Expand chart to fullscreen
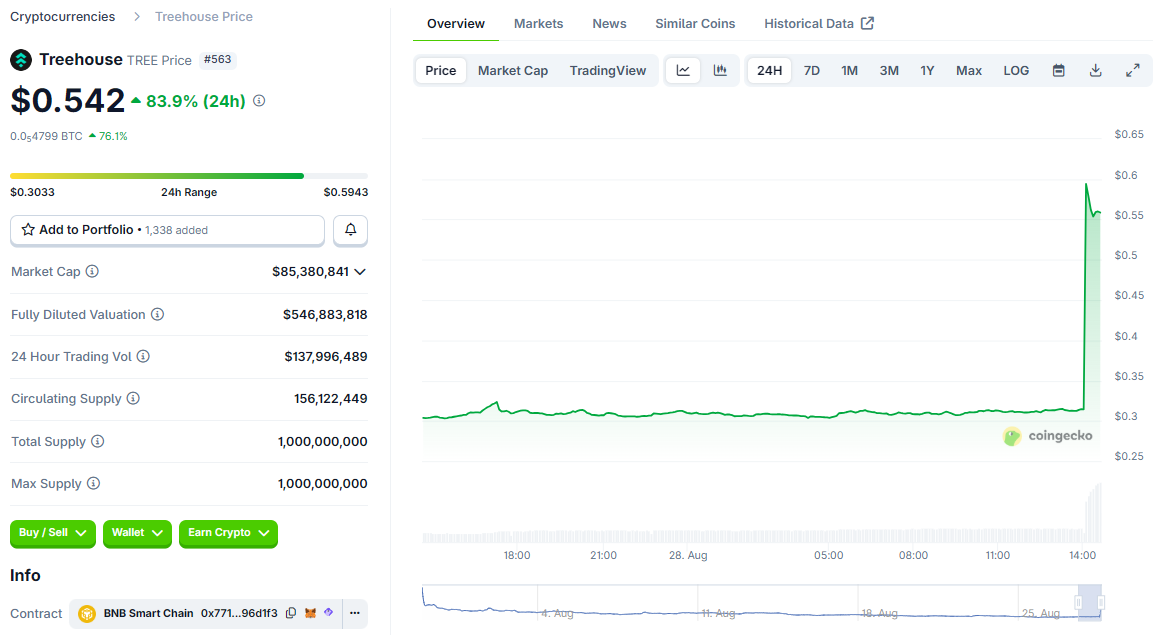 tap(1132, 71)
